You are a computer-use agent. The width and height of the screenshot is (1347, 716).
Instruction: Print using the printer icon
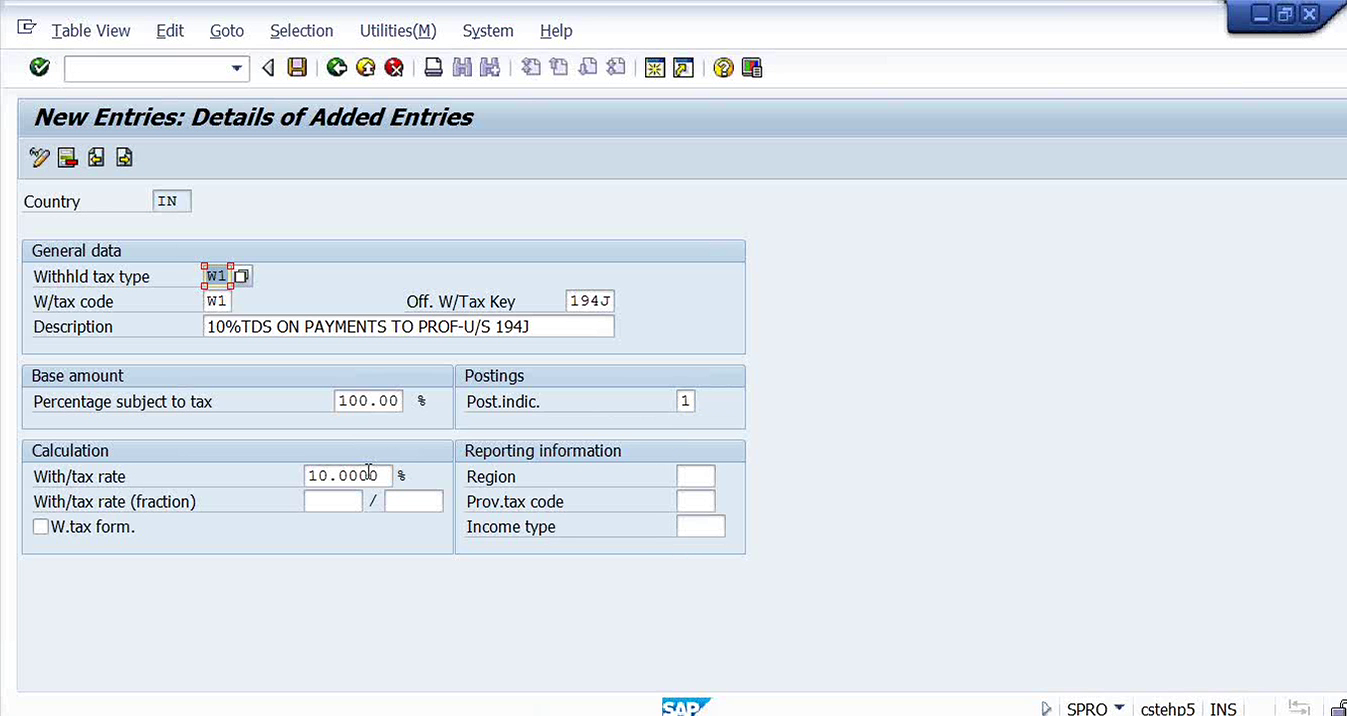tap(433, 68)
